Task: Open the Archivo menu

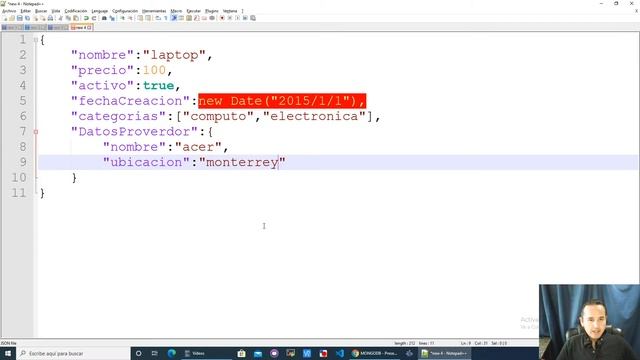Action: (9, 11)
